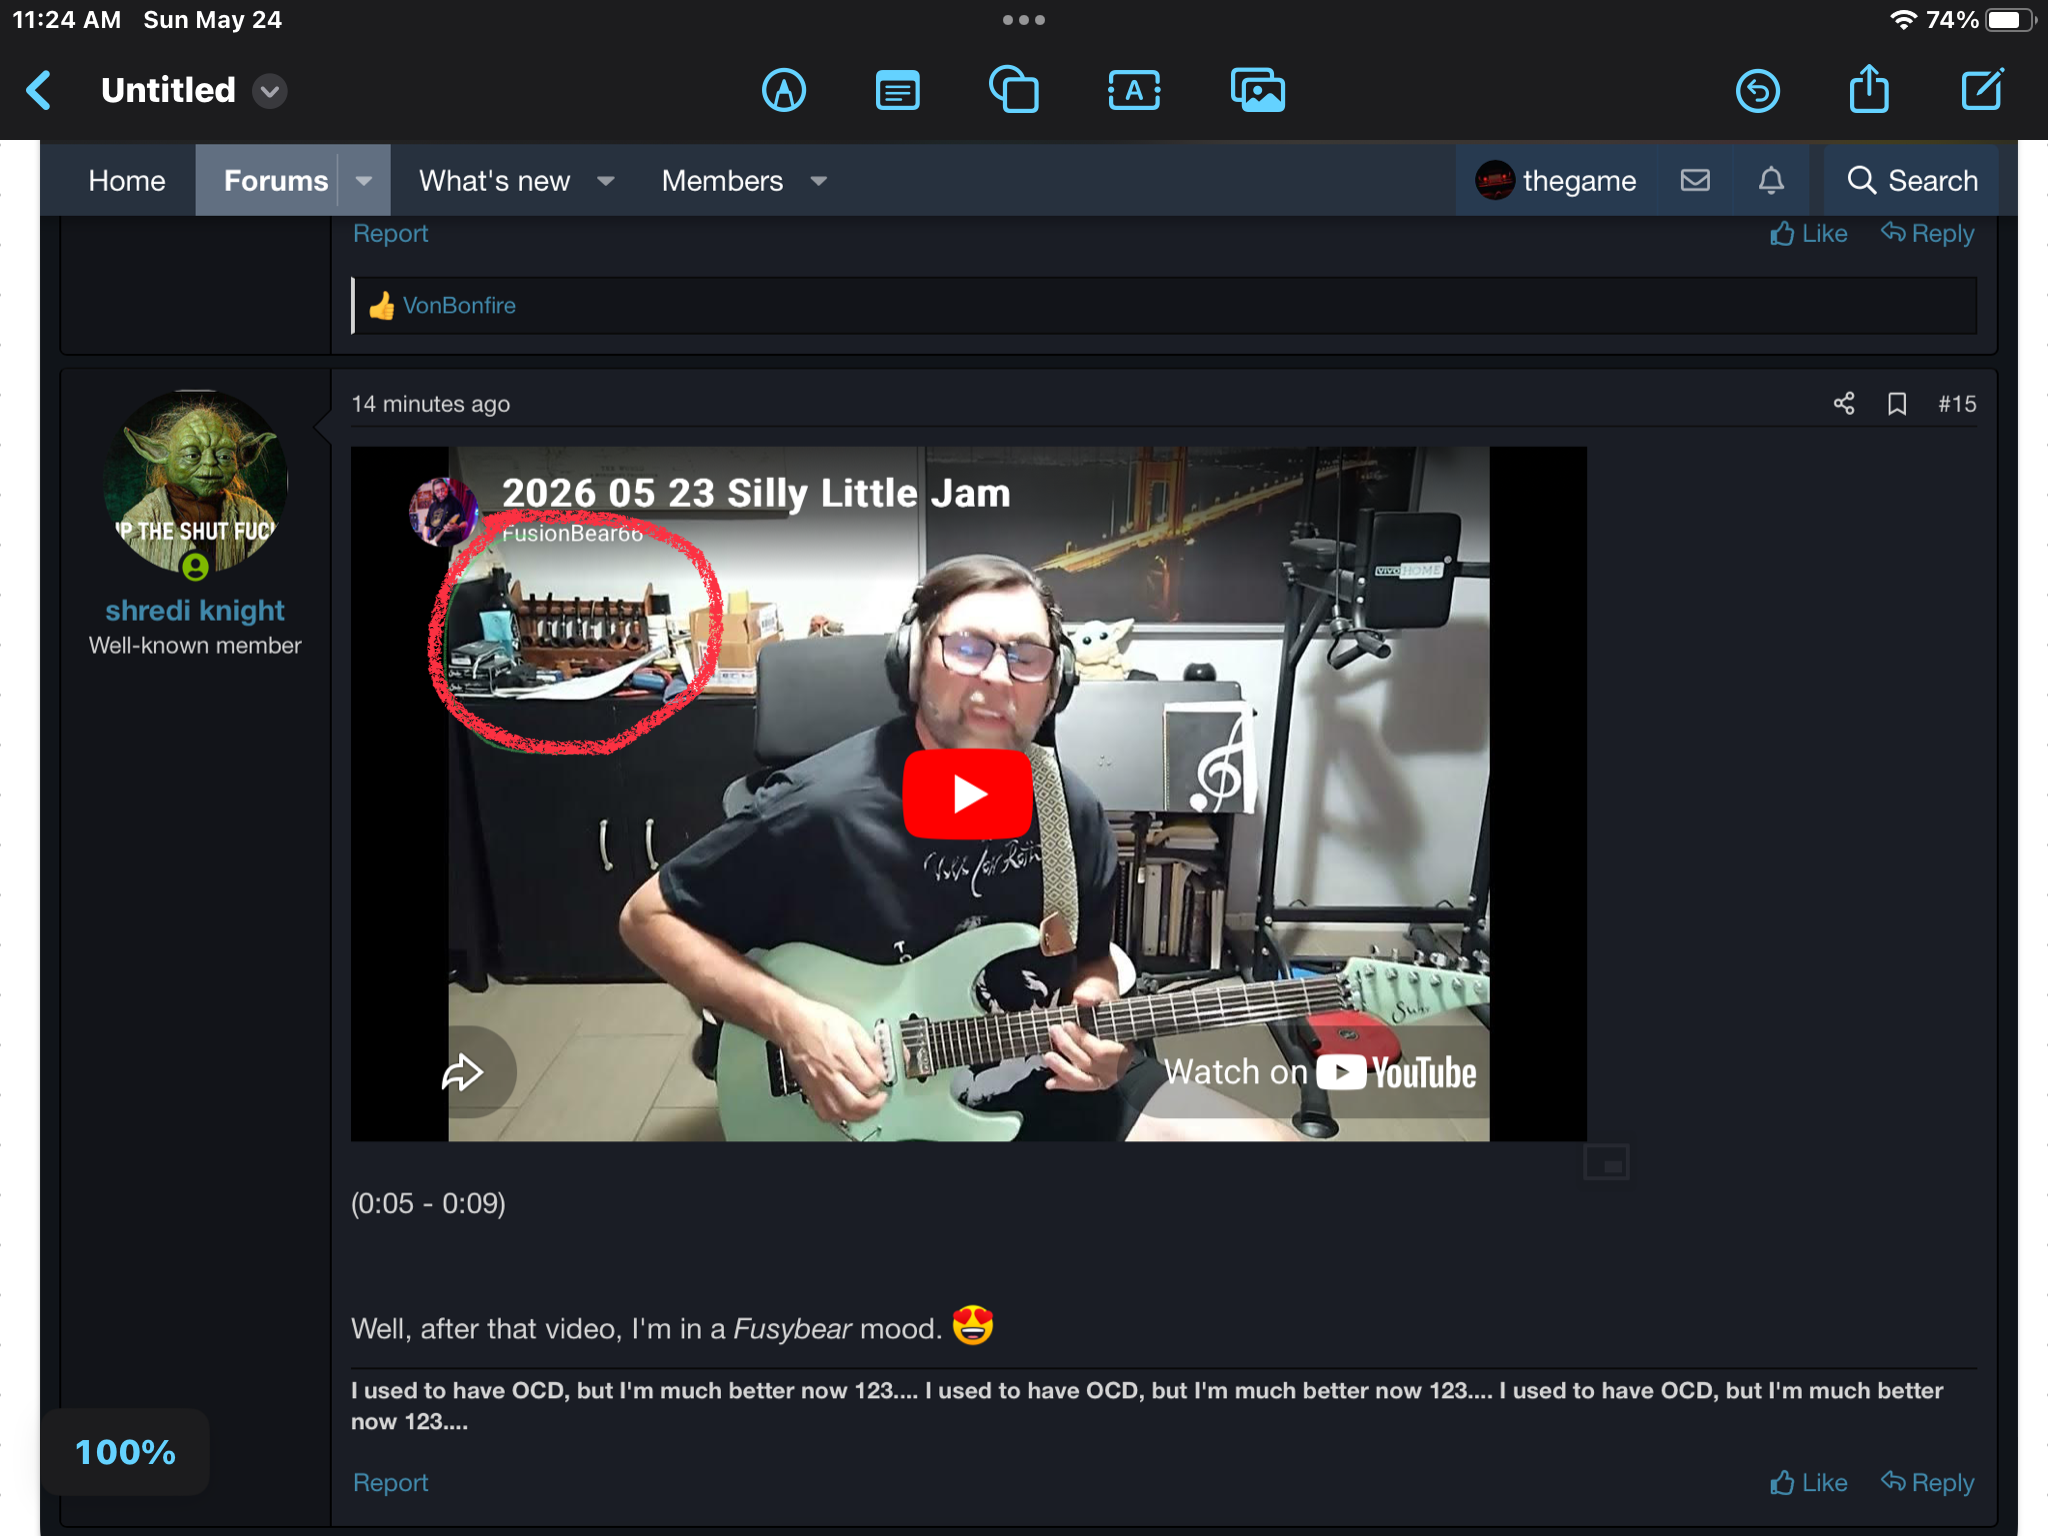Screen dimensions: 2048x1536
Task: Bookmark post #15
Action: pos(1897,404)
